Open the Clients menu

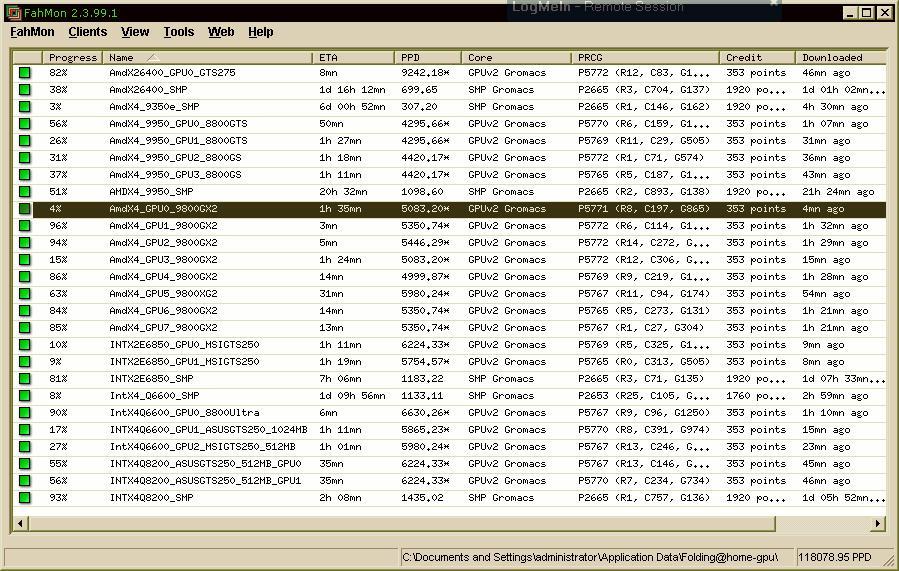point(88,32)
